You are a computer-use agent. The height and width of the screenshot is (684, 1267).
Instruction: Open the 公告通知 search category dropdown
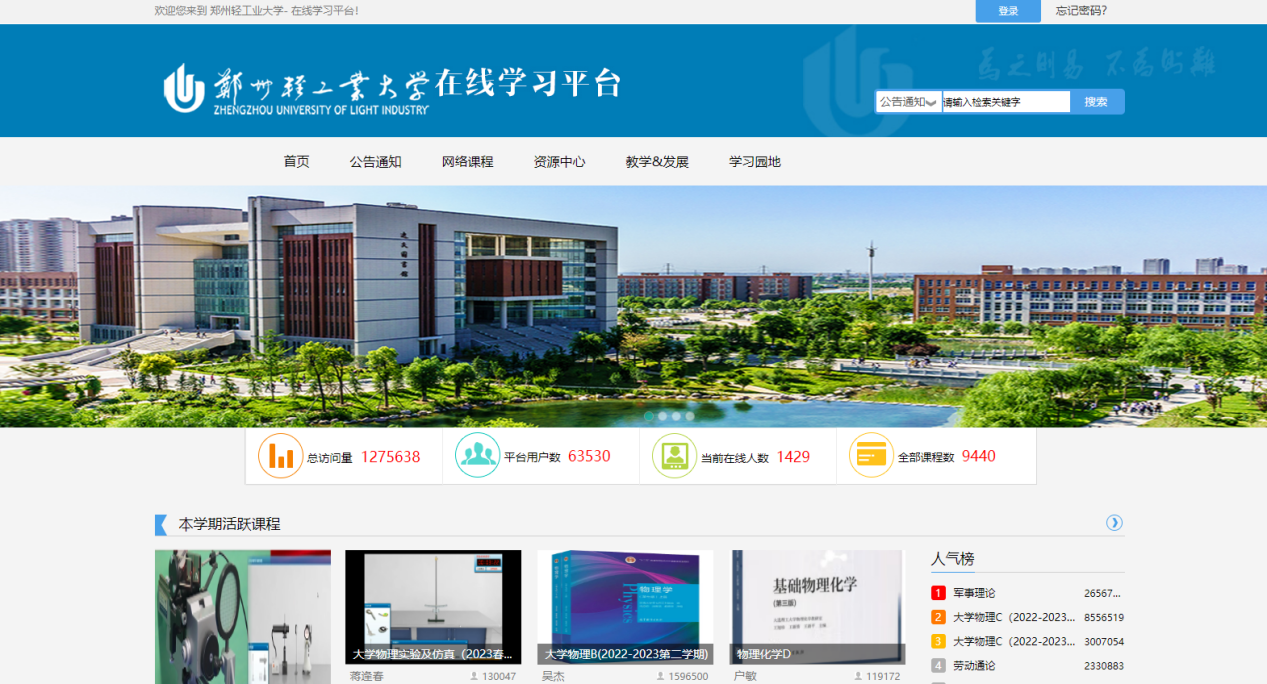(908, 102)
